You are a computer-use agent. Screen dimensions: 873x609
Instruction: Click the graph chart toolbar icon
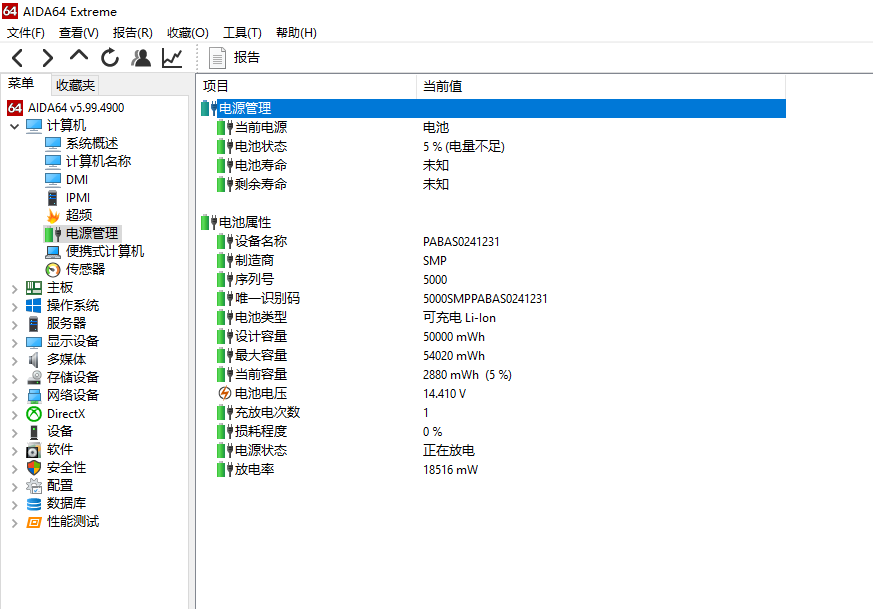172,58
